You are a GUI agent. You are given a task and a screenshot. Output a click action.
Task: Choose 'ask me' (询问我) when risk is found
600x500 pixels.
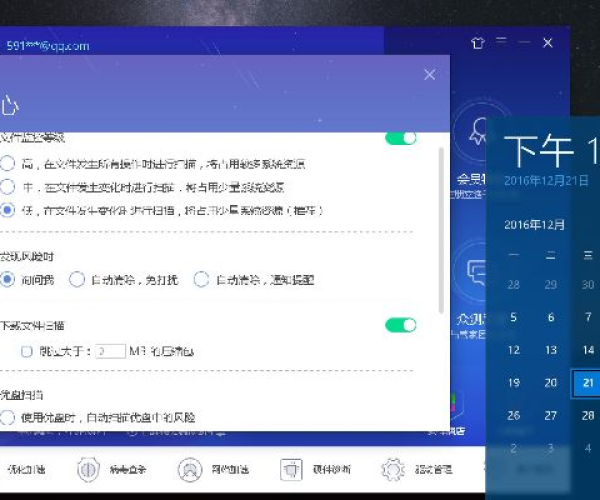pos(7,279)
